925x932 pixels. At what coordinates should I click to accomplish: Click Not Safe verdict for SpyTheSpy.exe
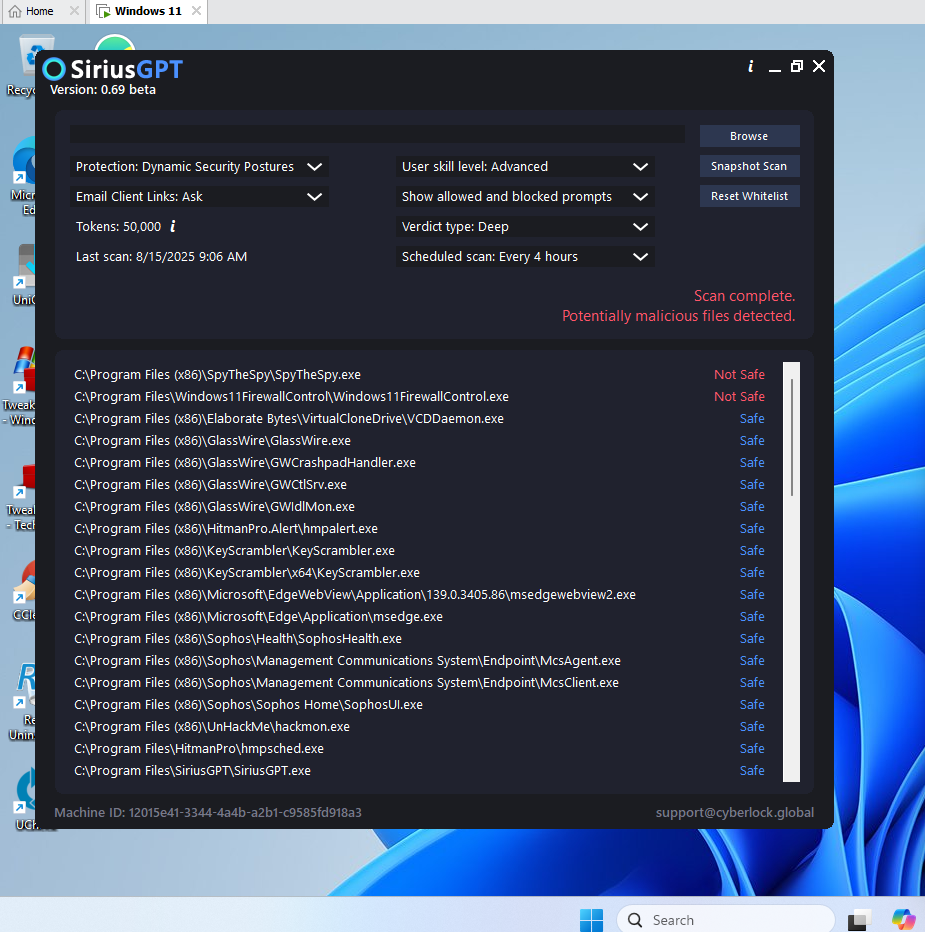pyautogui.click(x=739, y=374)
